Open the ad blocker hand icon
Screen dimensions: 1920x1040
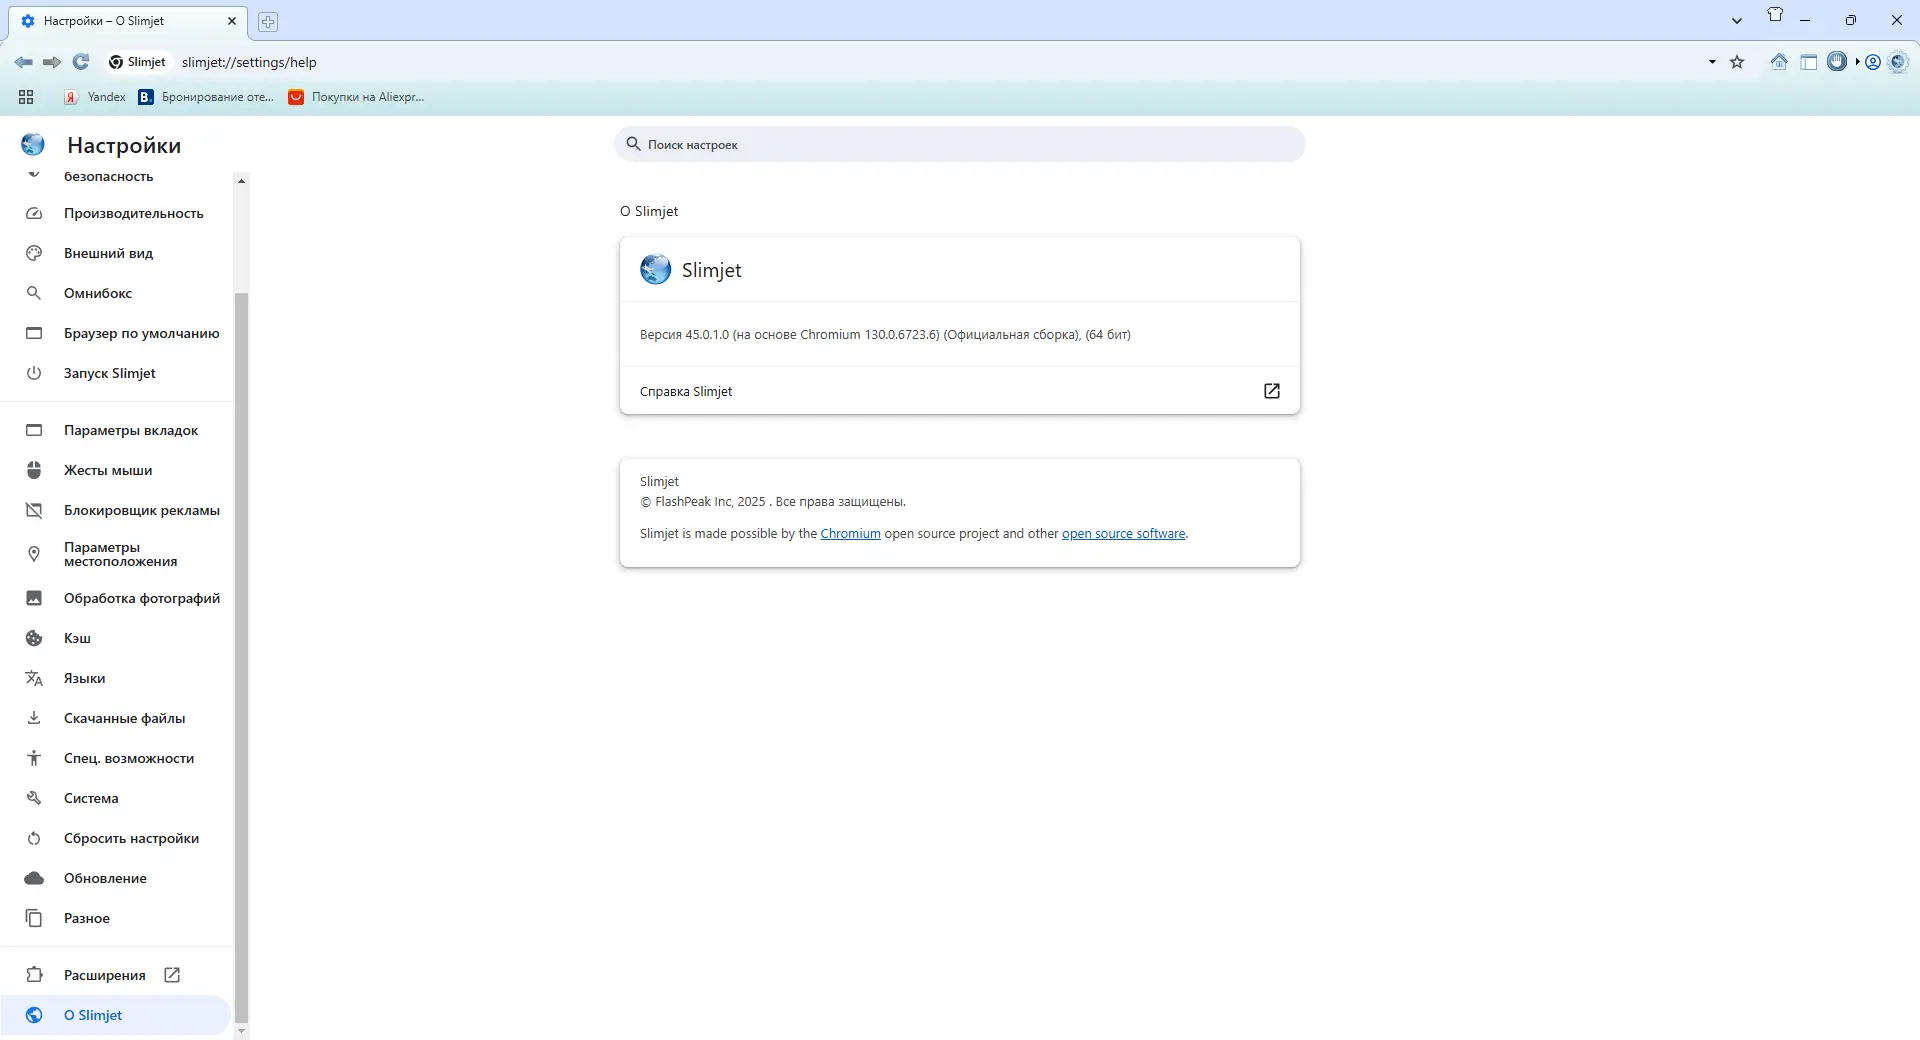tap(1837, 62)
